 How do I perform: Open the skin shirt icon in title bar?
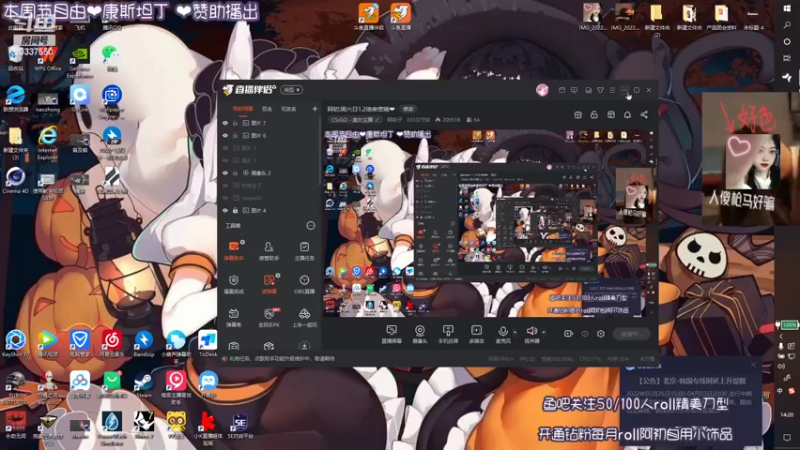(601, 90)
